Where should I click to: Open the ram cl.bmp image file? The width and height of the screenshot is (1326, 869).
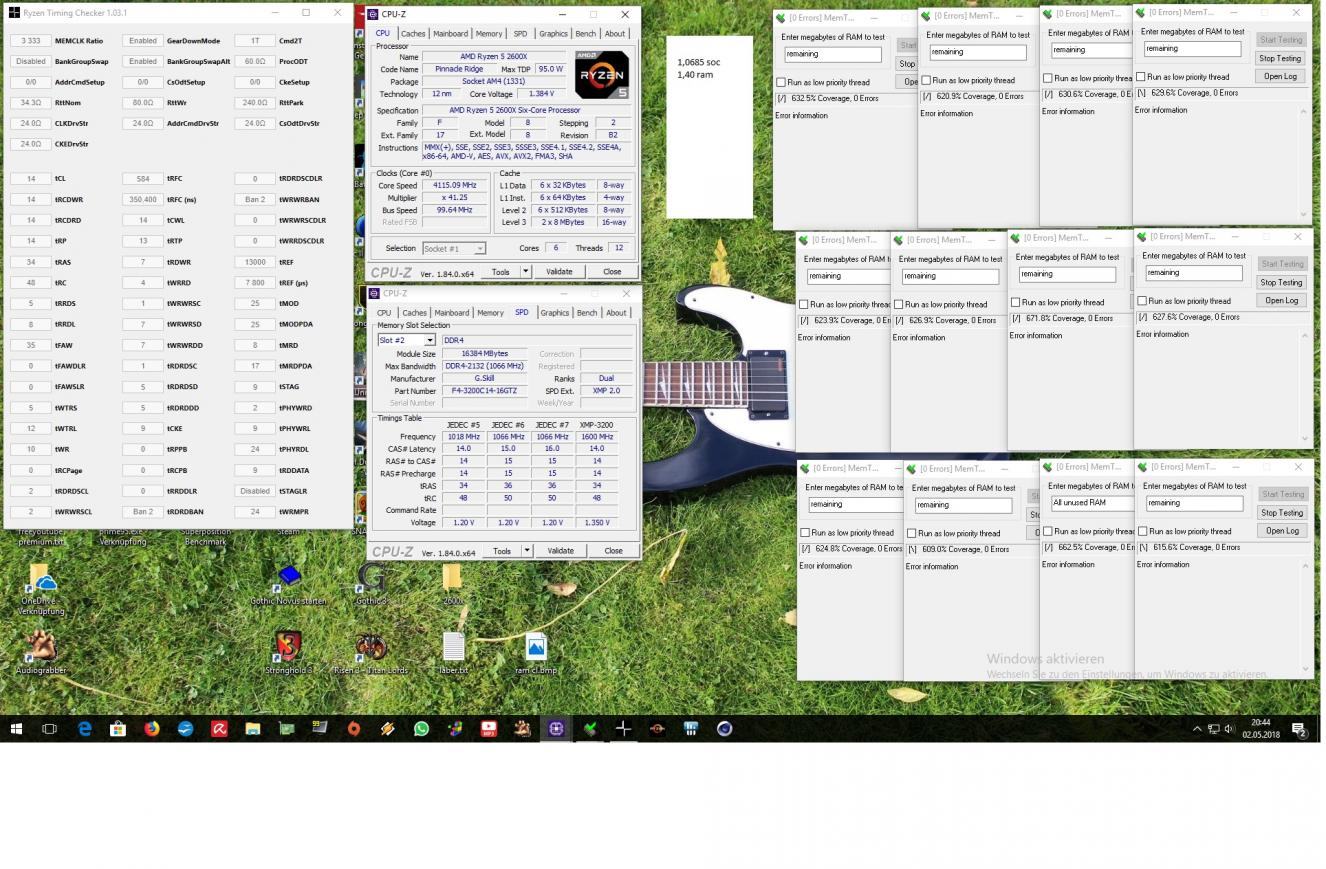coord(536,653)
